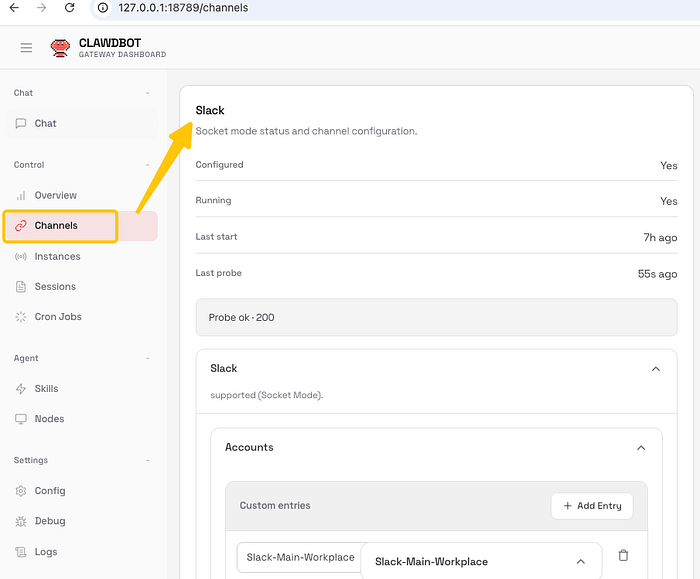Click 'Socket mode status and channel configuration.' text
This screenshot has height=579, width=700.
[306, 131]
